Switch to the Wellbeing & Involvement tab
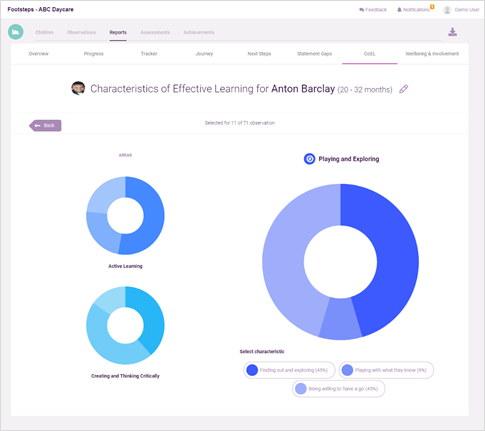 point(432,54)
